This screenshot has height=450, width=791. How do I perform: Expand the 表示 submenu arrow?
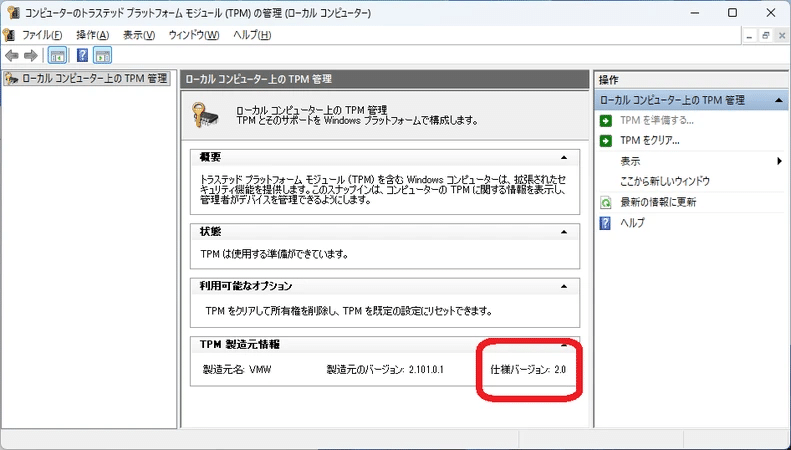[x=779, y=161]
